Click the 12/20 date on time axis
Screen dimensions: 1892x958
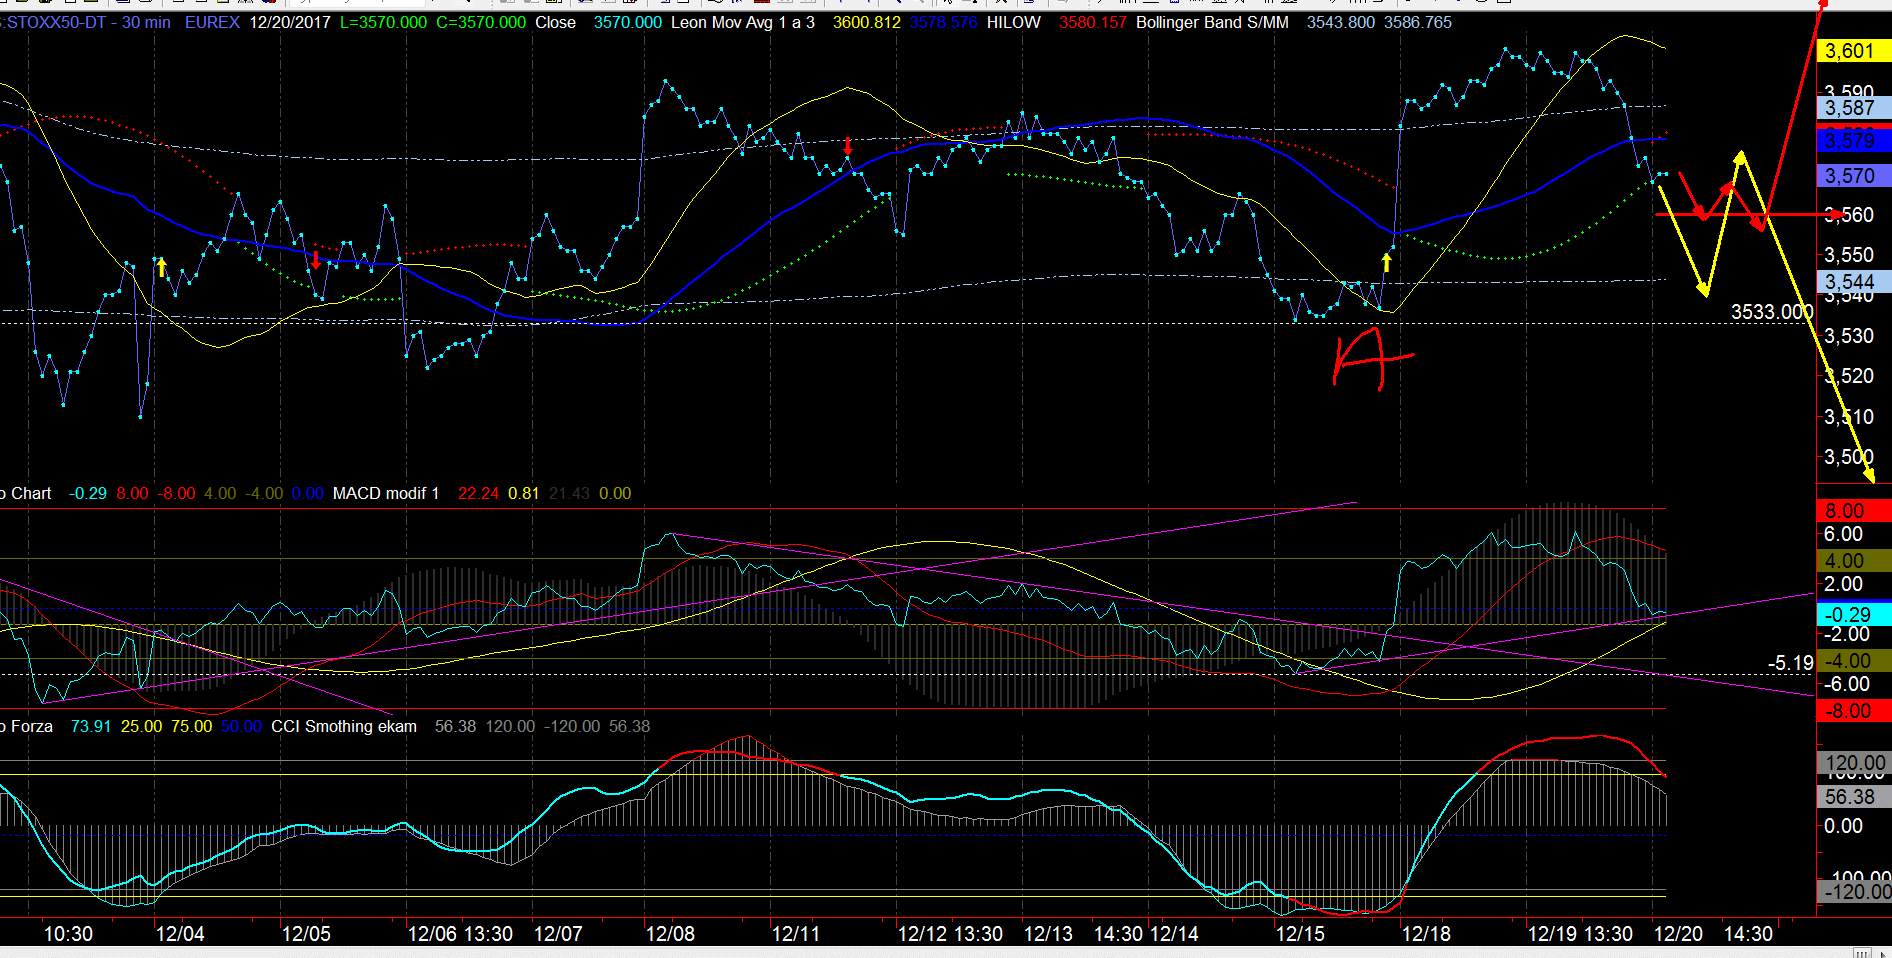(1678, 934)
